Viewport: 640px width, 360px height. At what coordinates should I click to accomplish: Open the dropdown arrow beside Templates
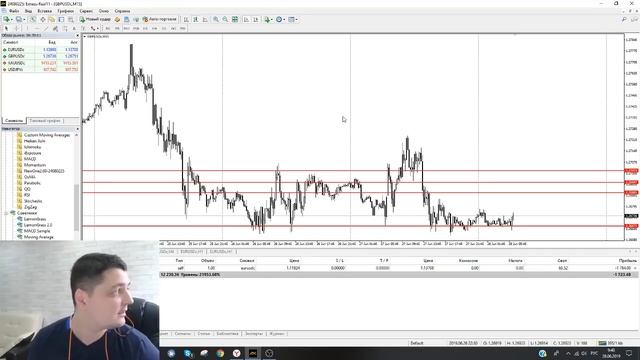click(x=296, y=20)
